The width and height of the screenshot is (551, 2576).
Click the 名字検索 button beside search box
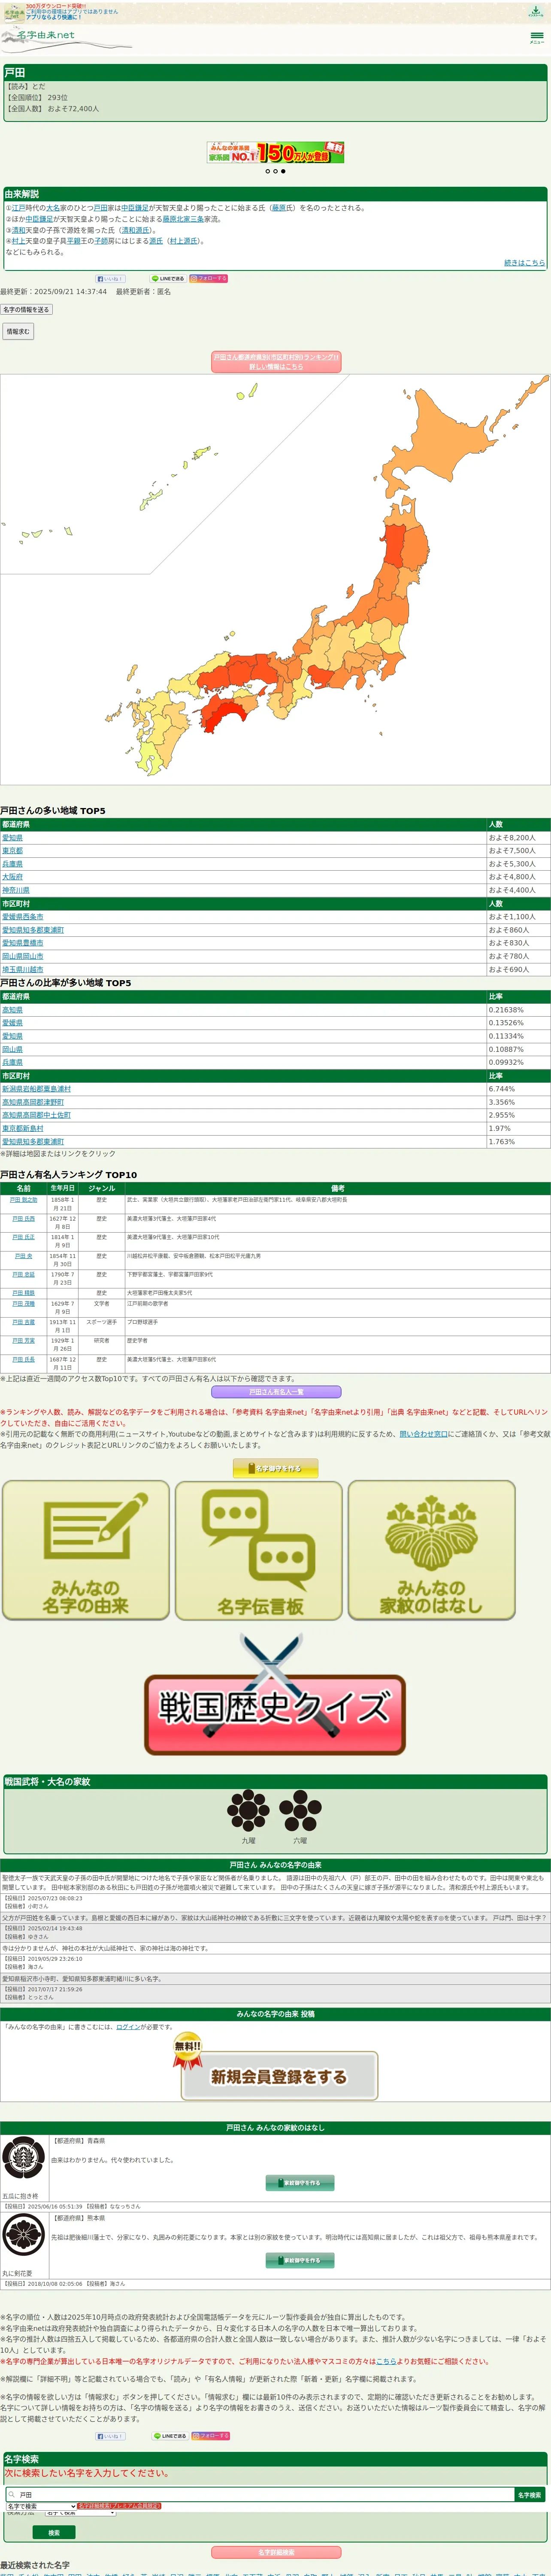pos(530,2494)
